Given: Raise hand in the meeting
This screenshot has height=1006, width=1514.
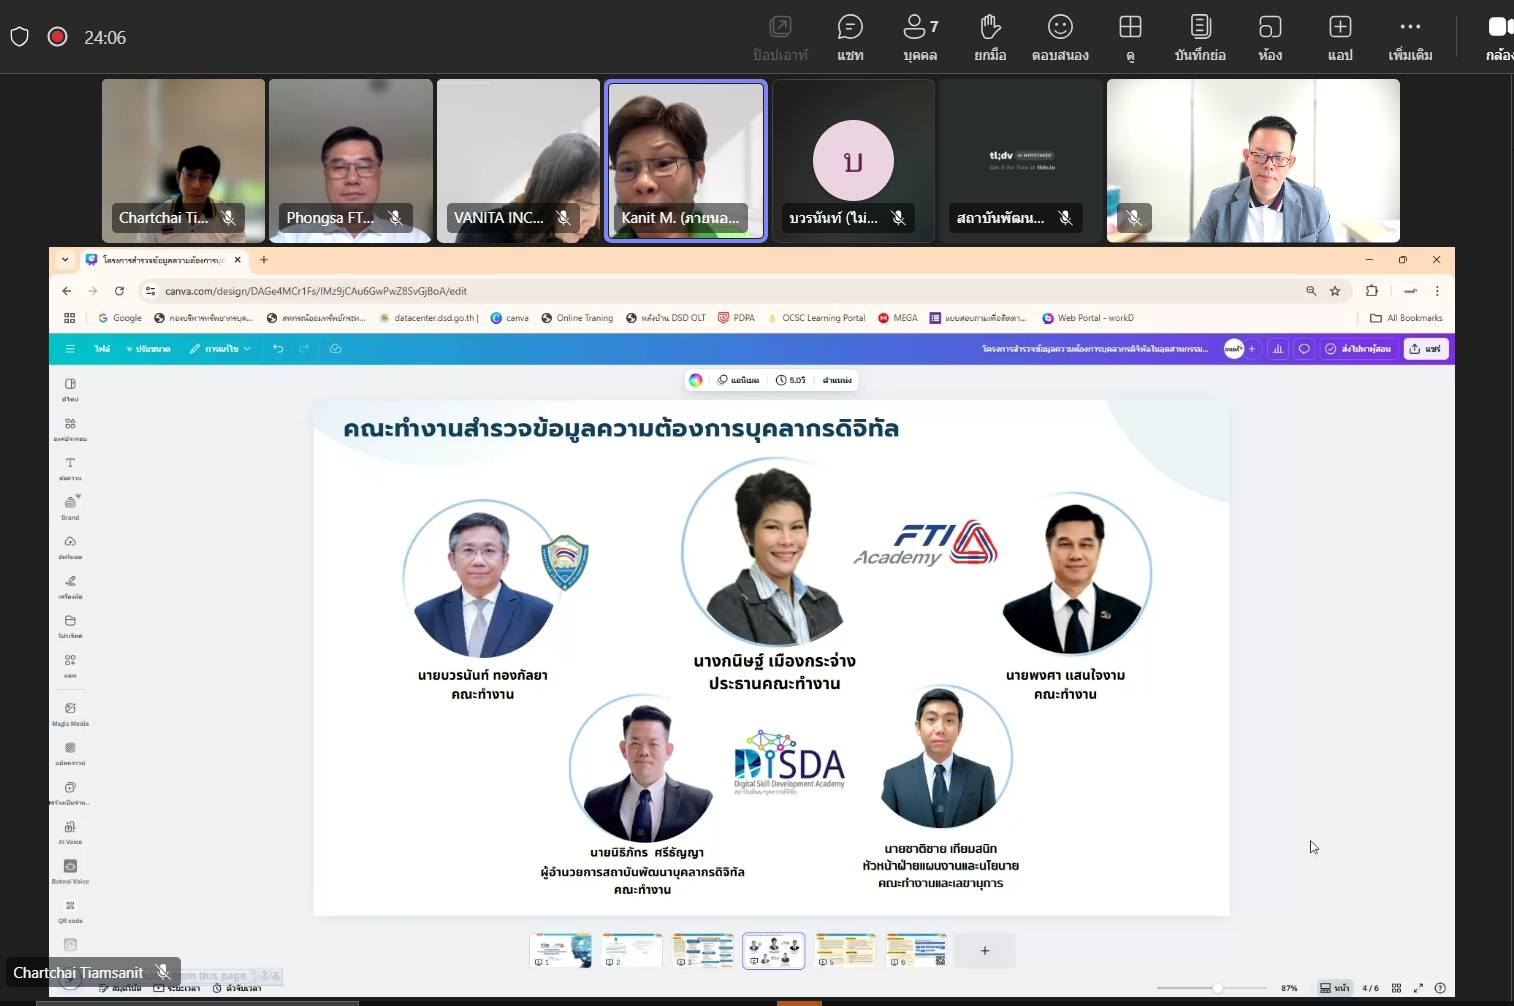Looking at the screenshot, I should (x=990, y=37).
